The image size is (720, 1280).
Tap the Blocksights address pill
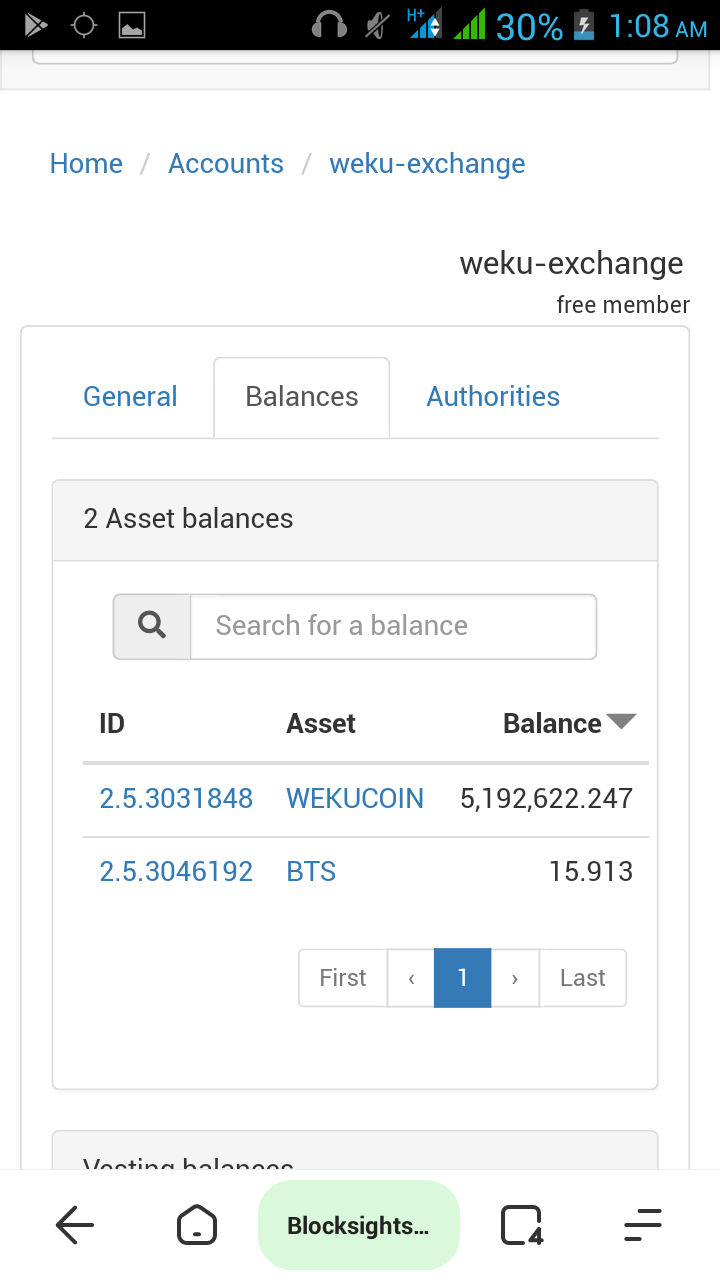tap(358, 1225)
